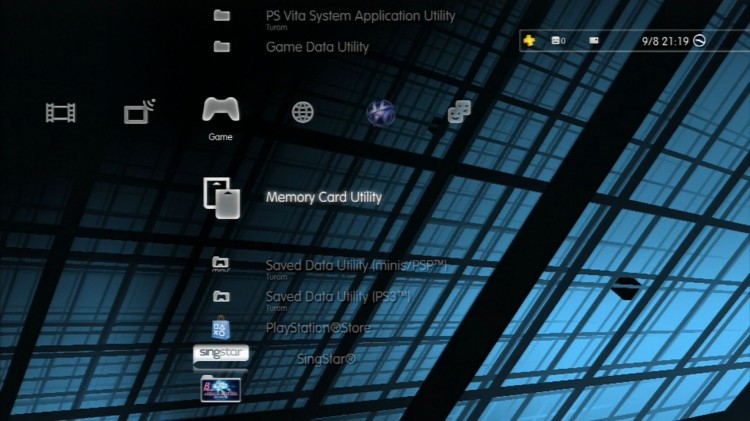Select Game Data Utility entry
The image size is (750, 421).
point(317,47)
